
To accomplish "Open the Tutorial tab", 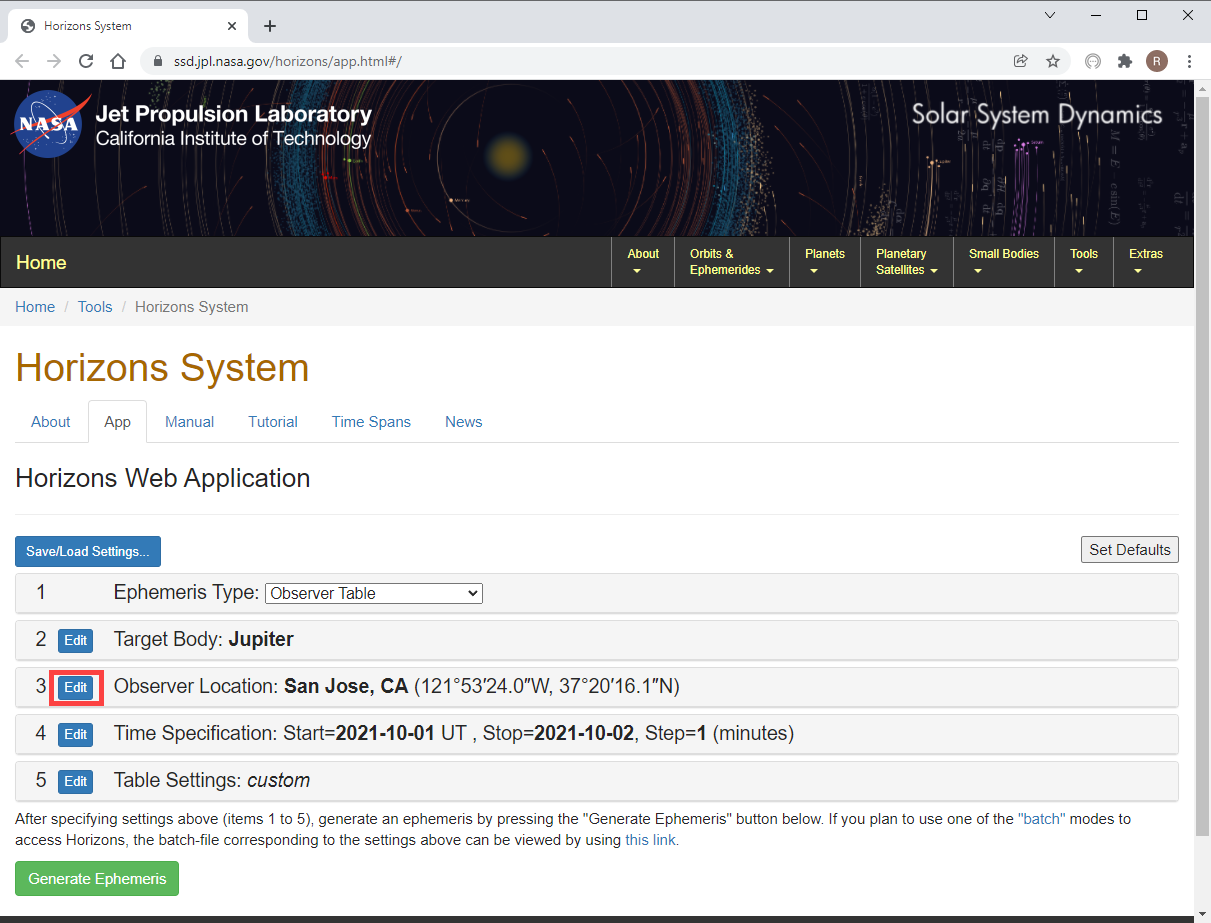I will click(x=273, y=422).
